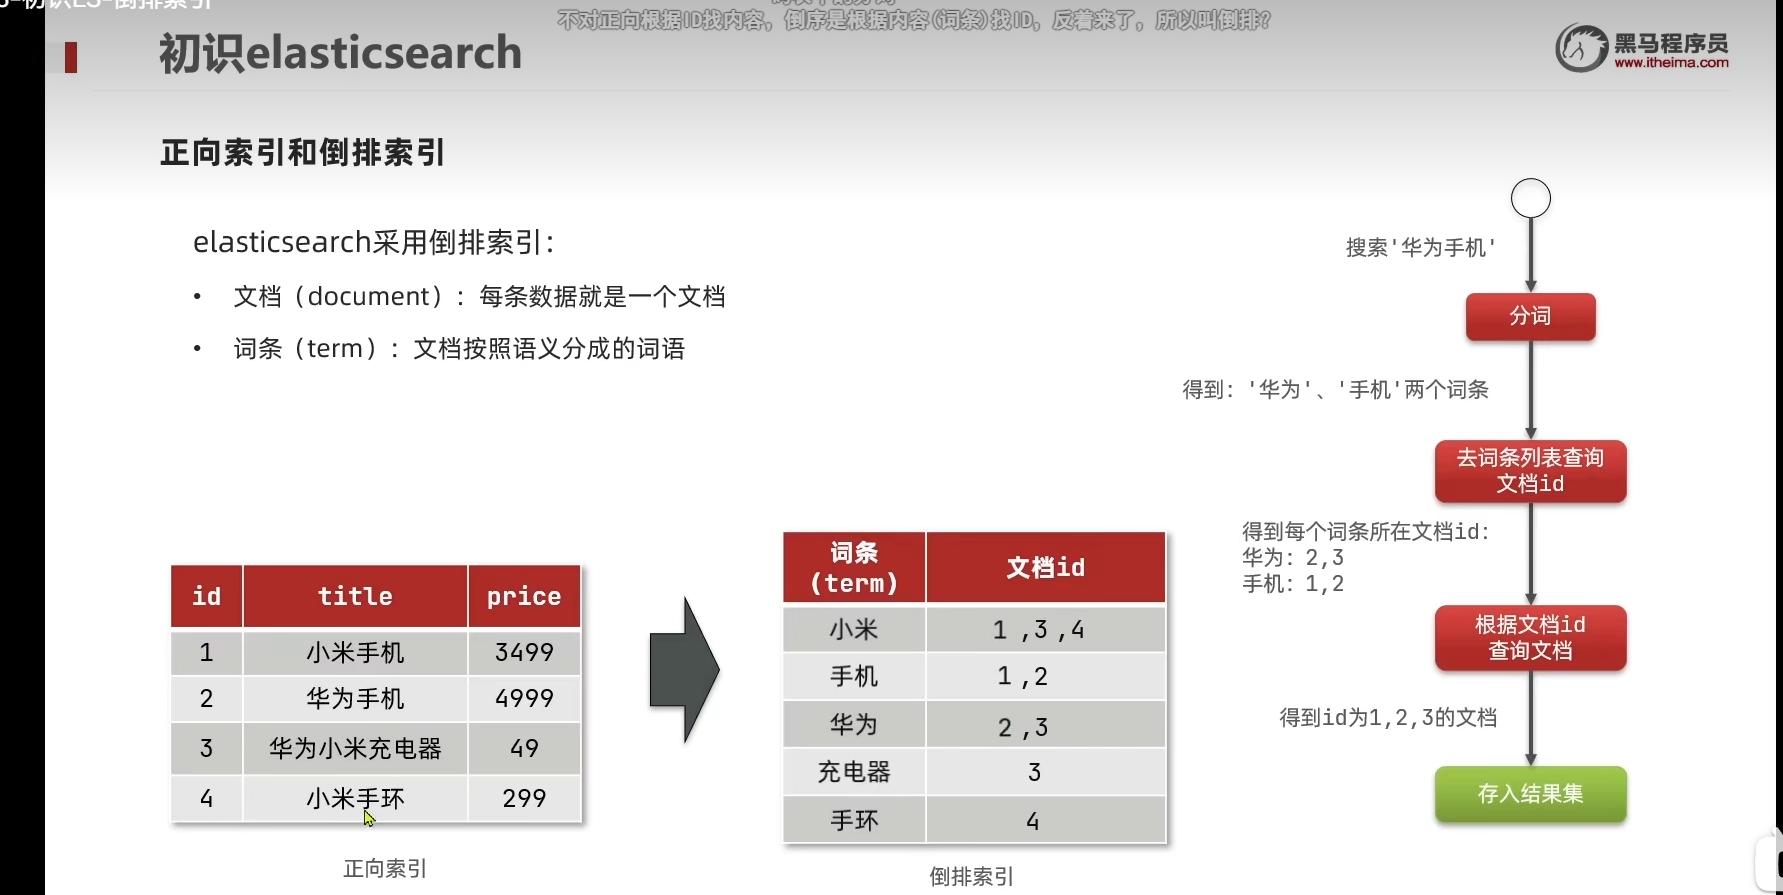
Task: Open the www.itheima.com website text
Action: [1671, 63]
